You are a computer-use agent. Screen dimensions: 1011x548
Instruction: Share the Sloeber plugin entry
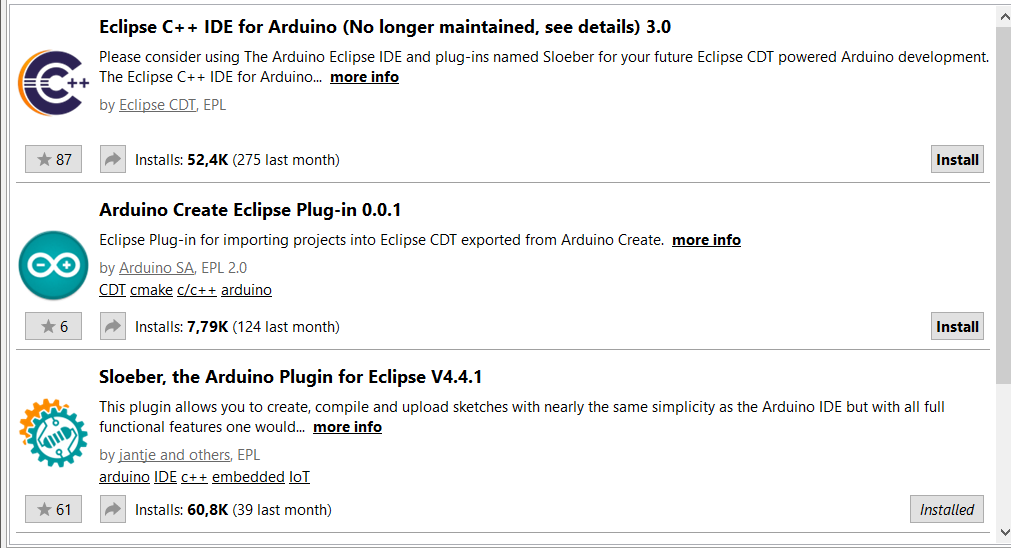113,509
